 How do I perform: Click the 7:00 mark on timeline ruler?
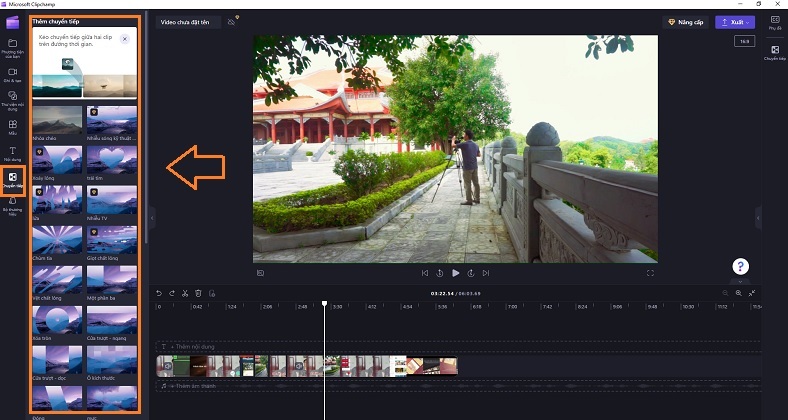coord(512,306)
